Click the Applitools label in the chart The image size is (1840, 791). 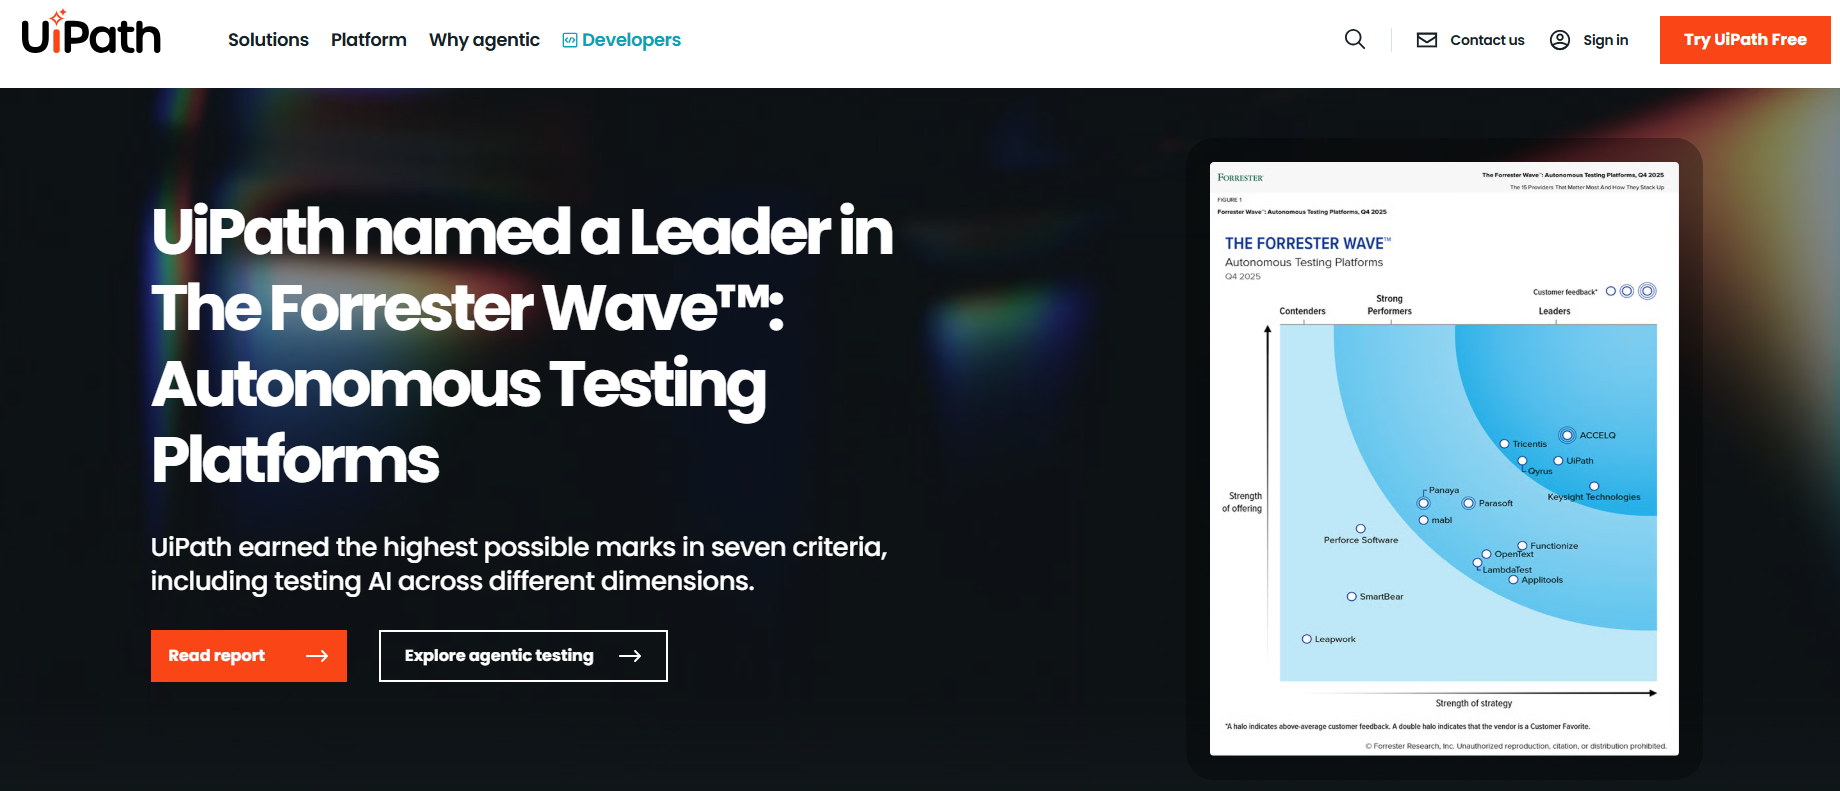click(x=1542, y=580)
